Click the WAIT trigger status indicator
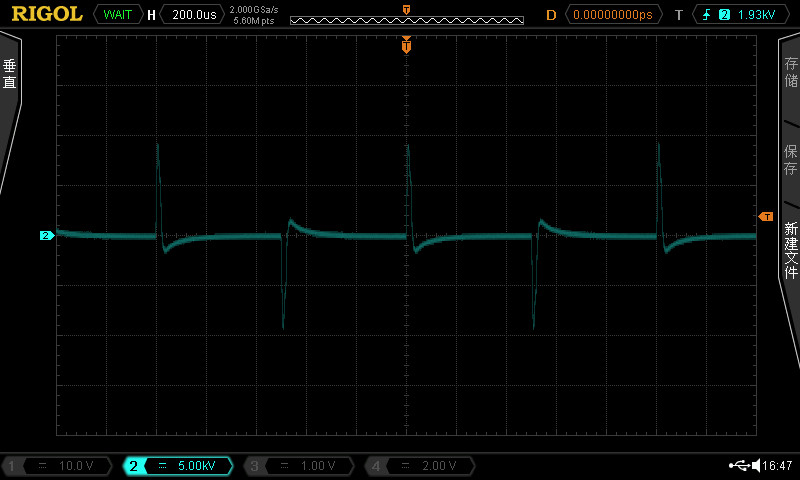Screen dimensions: 800x480 [x=118, y=15]
